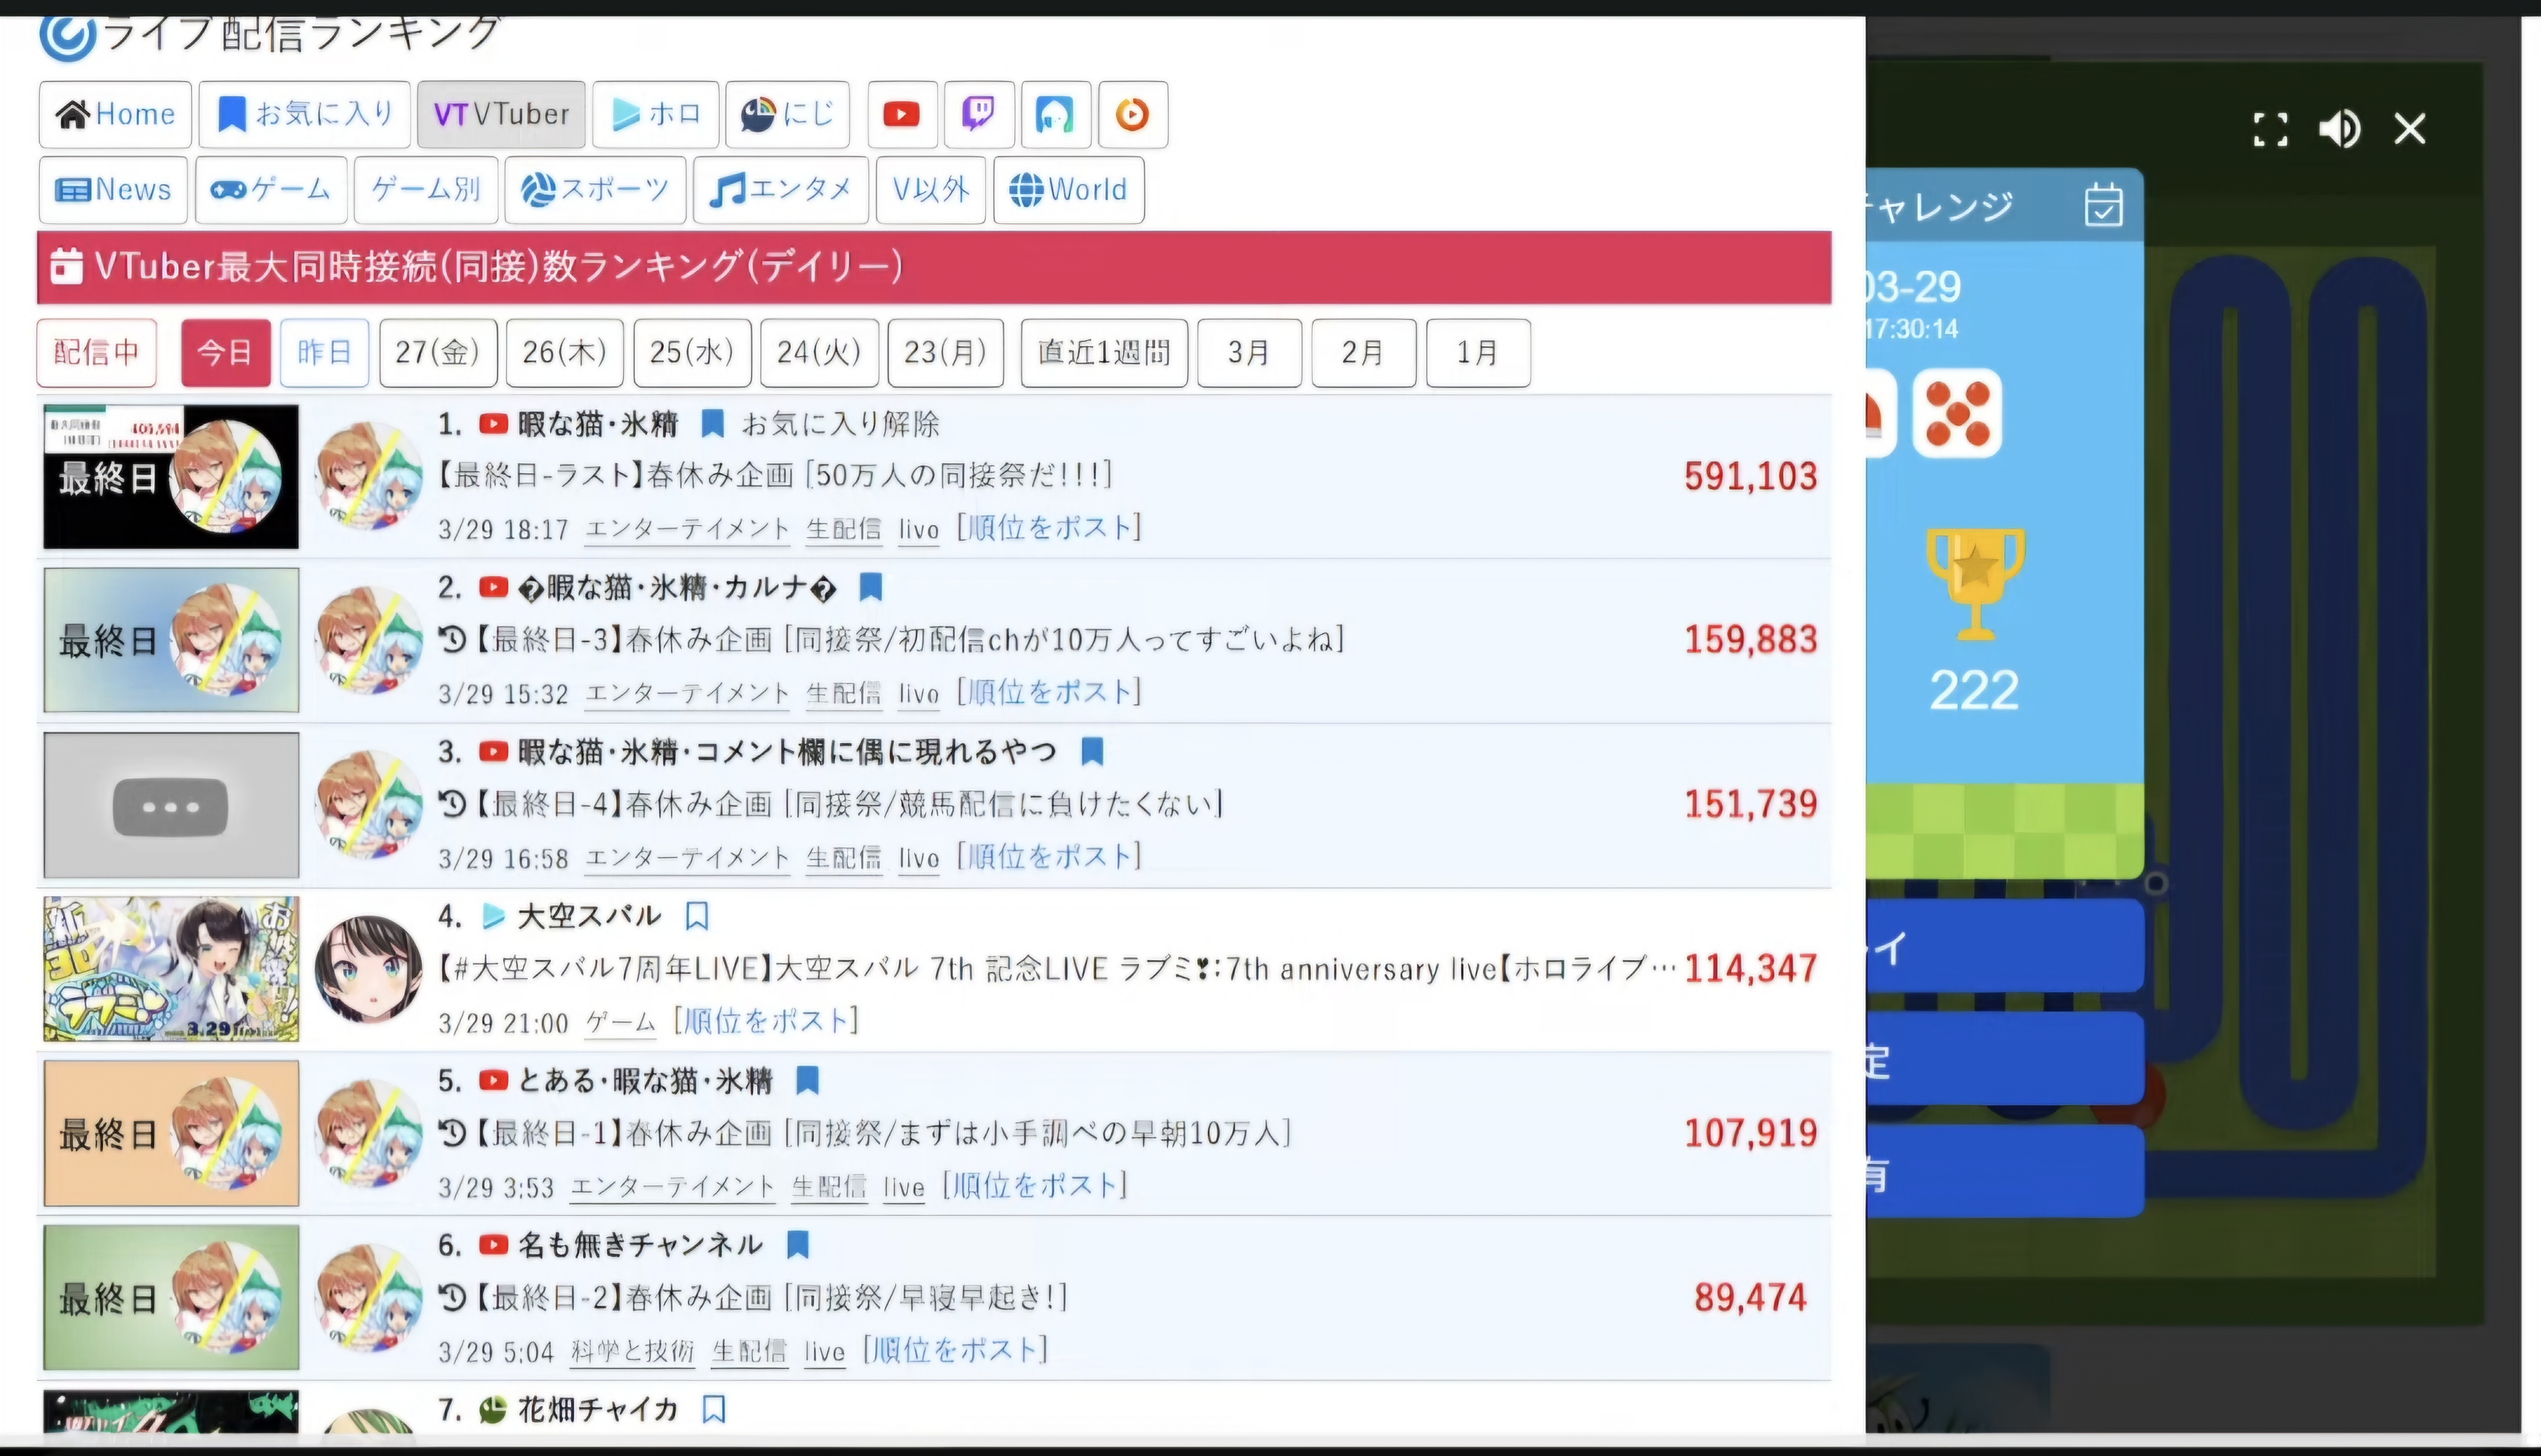Open the ホロ category tab
Viewport: 2541px width, 1456px height.
pyautogui.click(x=656, y=115)
